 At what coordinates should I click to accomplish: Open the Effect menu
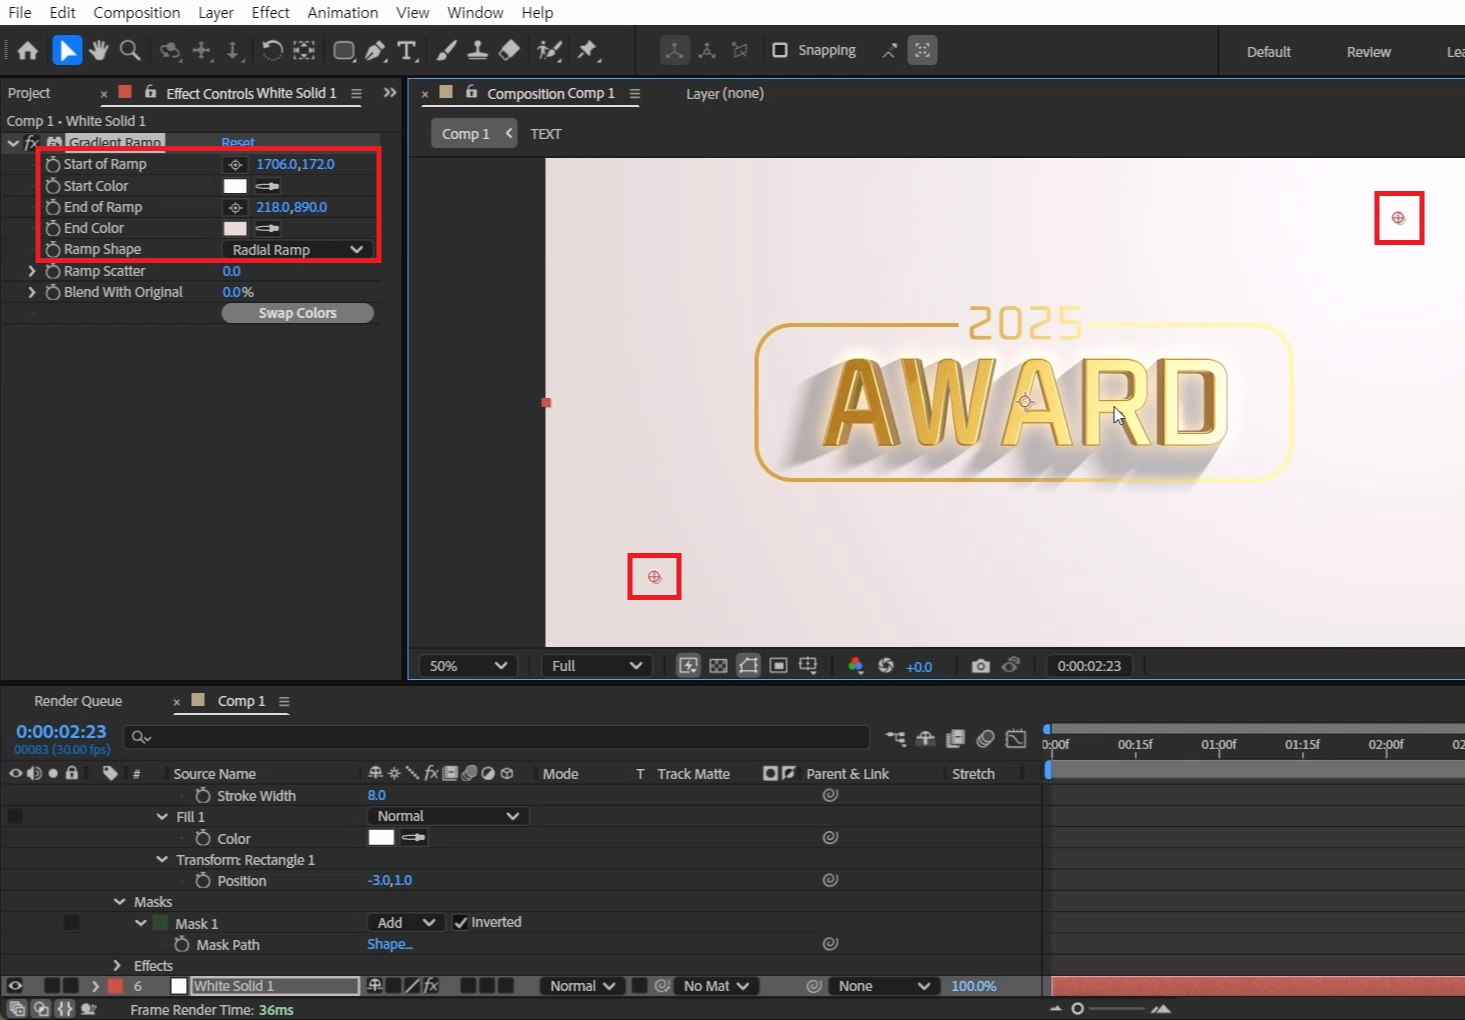[270, 12]
